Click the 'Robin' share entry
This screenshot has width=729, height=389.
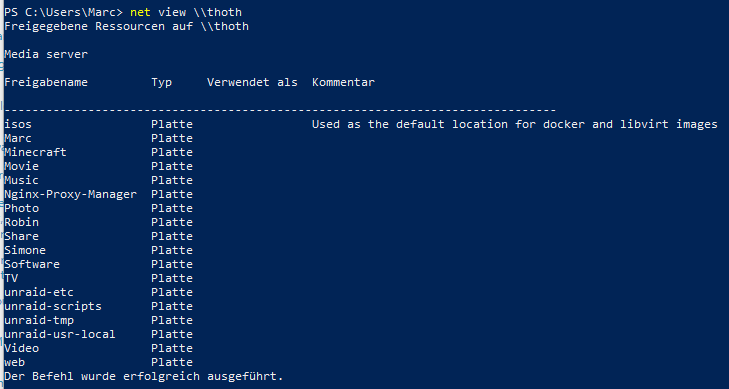click(x=21, y=222)
